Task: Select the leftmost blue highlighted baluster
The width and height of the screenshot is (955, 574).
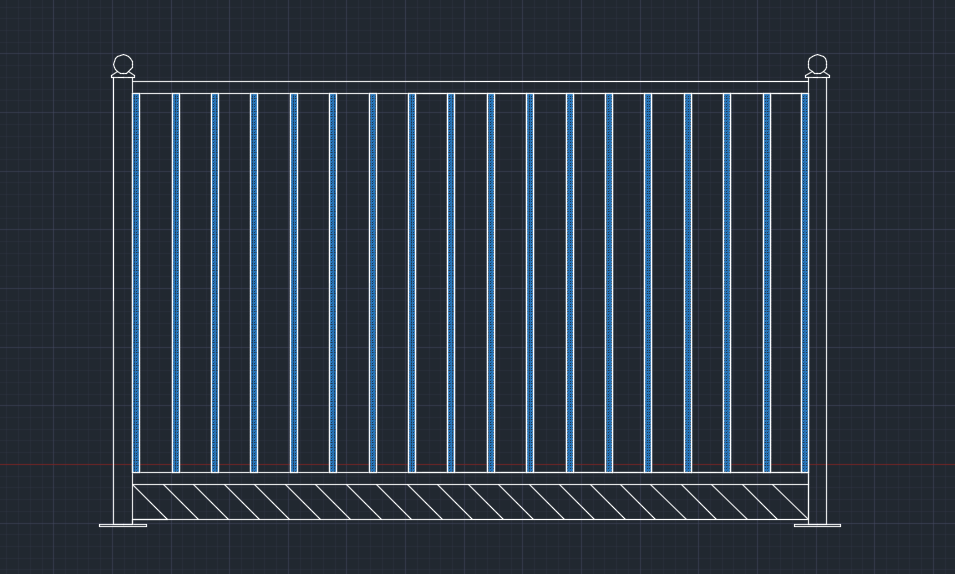Action: point(137,280)
